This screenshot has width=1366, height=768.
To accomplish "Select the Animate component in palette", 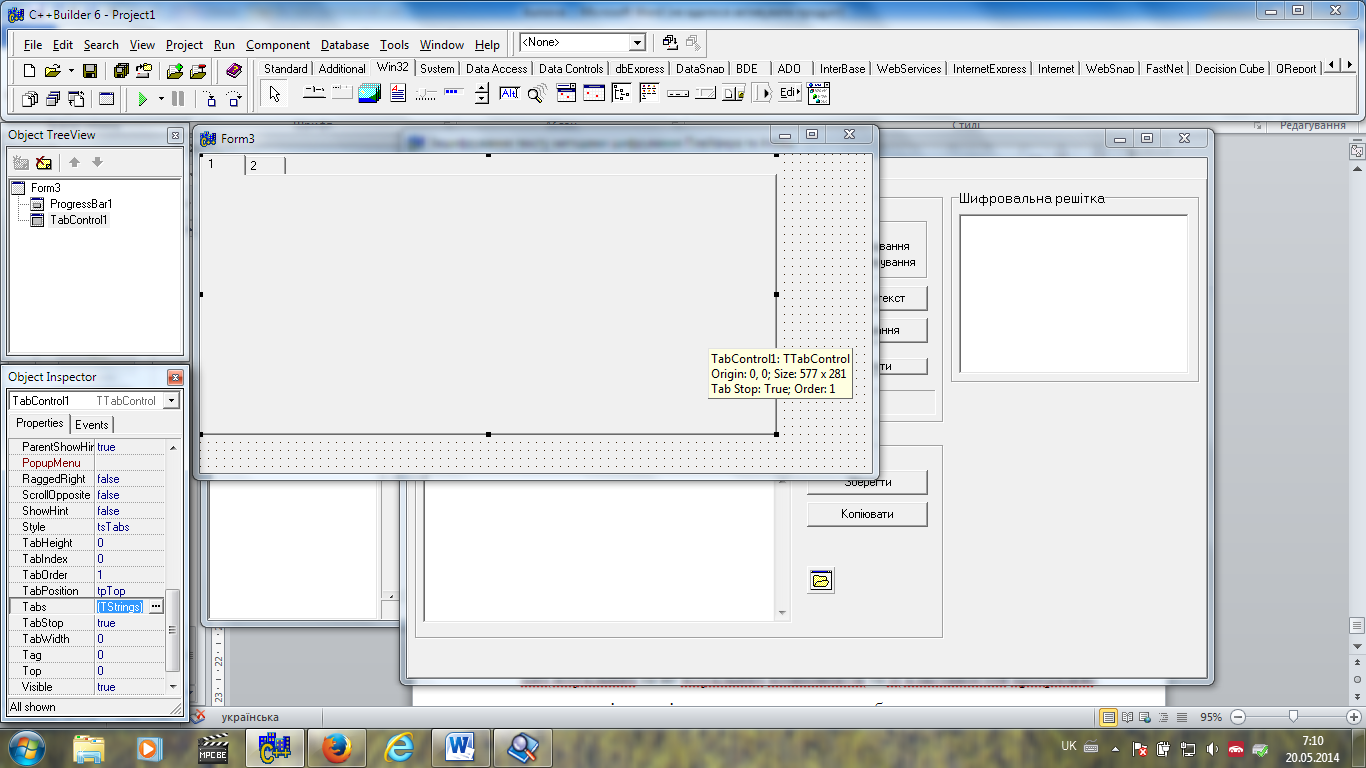I will pyautogui.click(x=538, y=94).
